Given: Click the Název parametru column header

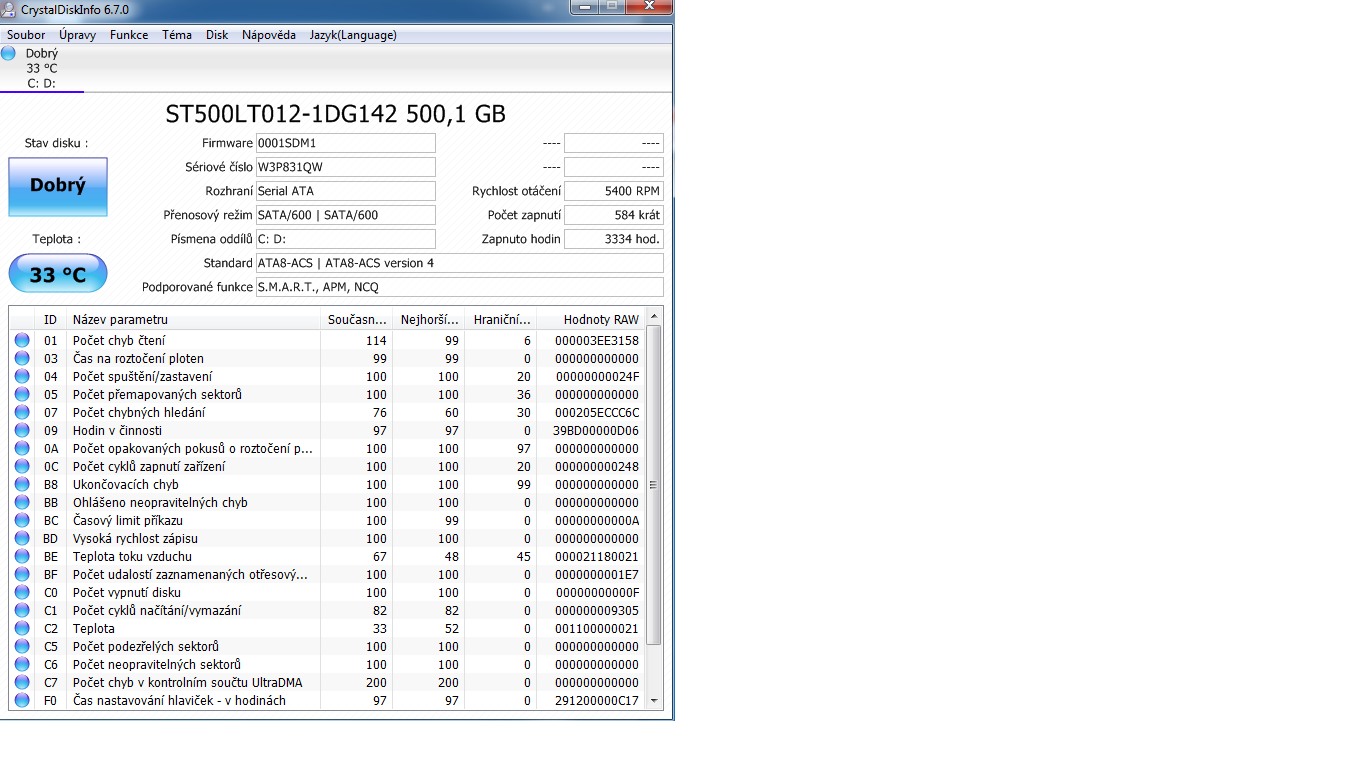Looking at the screenshot, I should pos(194,320).
